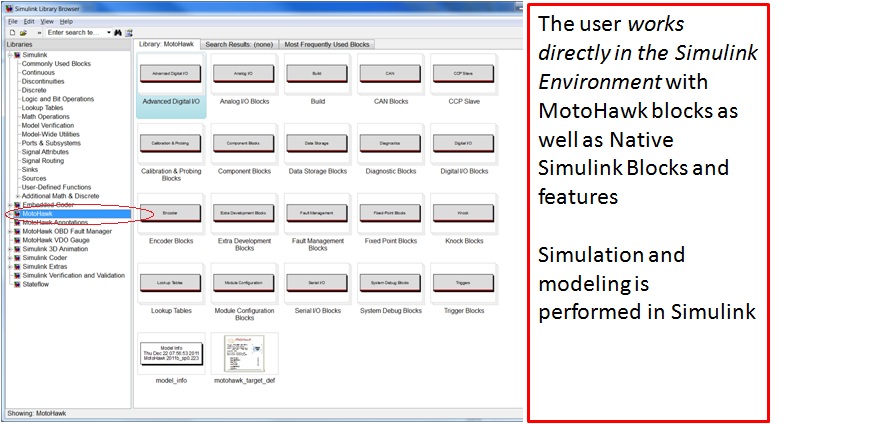Image resolution: width=873 pixels, height=424 pixels.
Task: Select Signal Attributes in the tree
Action: [45, 152]
